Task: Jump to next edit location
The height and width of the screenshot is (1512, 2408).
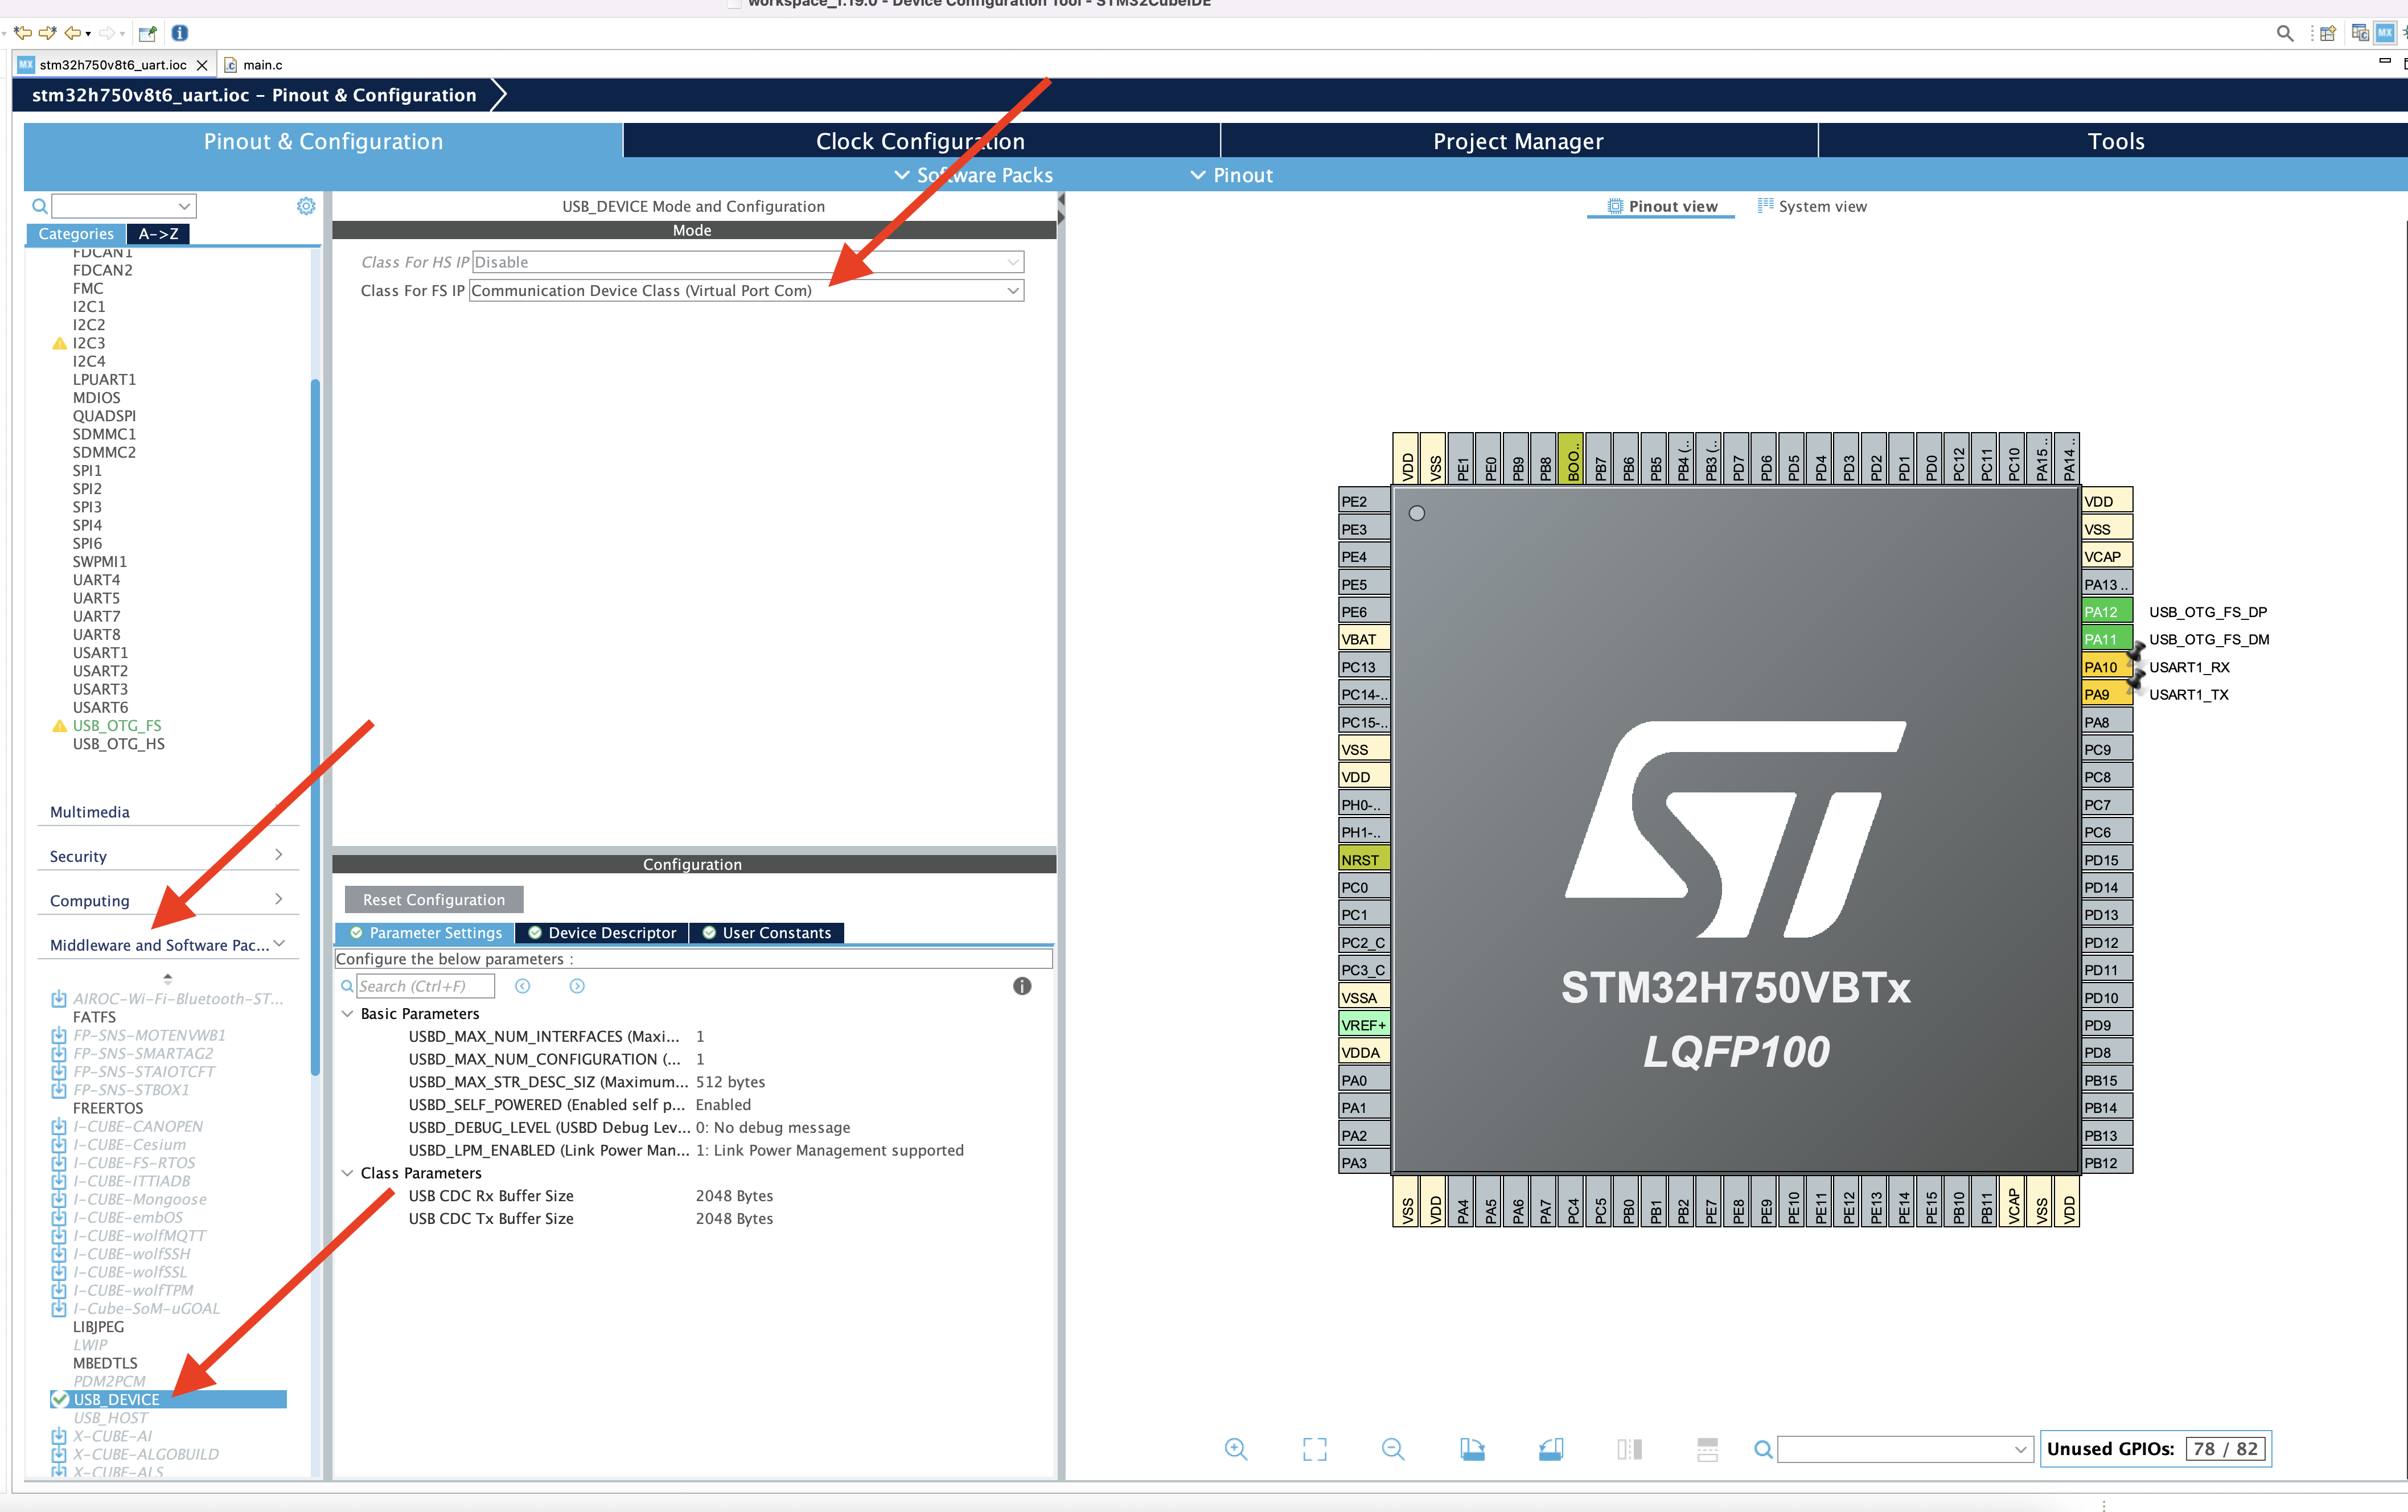Action: 47,33
